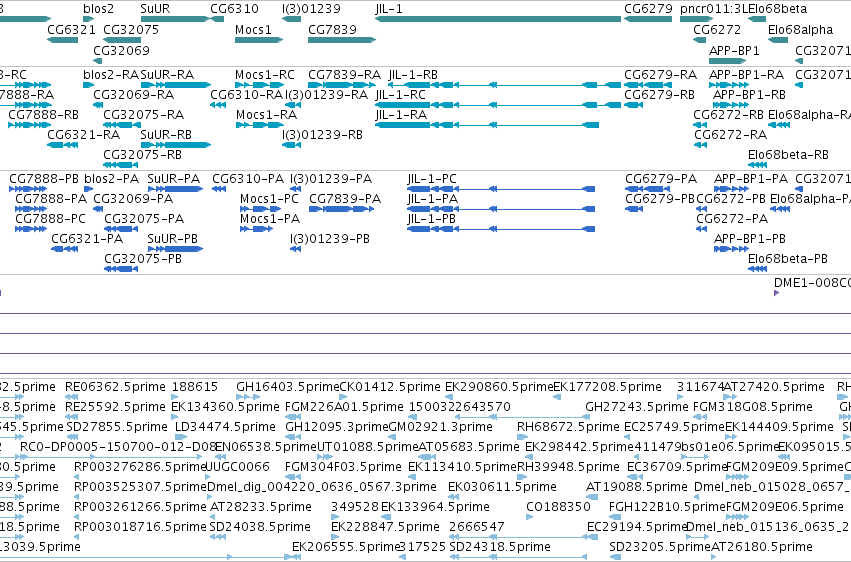
Task: Select transcript CG32075-RB
Action: pyautogui.click(x=142, y=155)
